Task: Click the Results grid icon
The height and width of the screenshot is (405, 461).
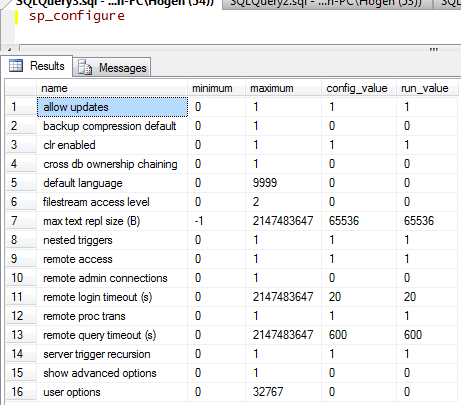Action: click(x=16, y=66)
